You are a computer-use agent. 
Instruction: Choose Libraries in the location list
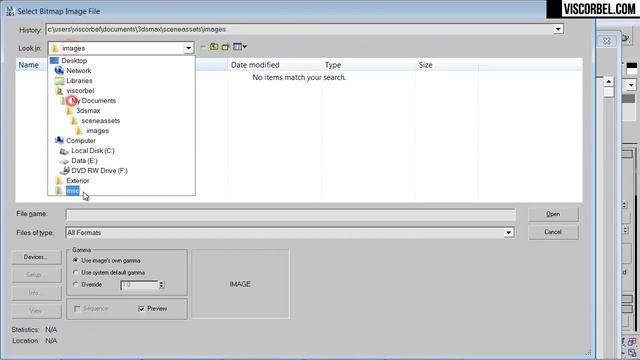[x=79, y=81]
